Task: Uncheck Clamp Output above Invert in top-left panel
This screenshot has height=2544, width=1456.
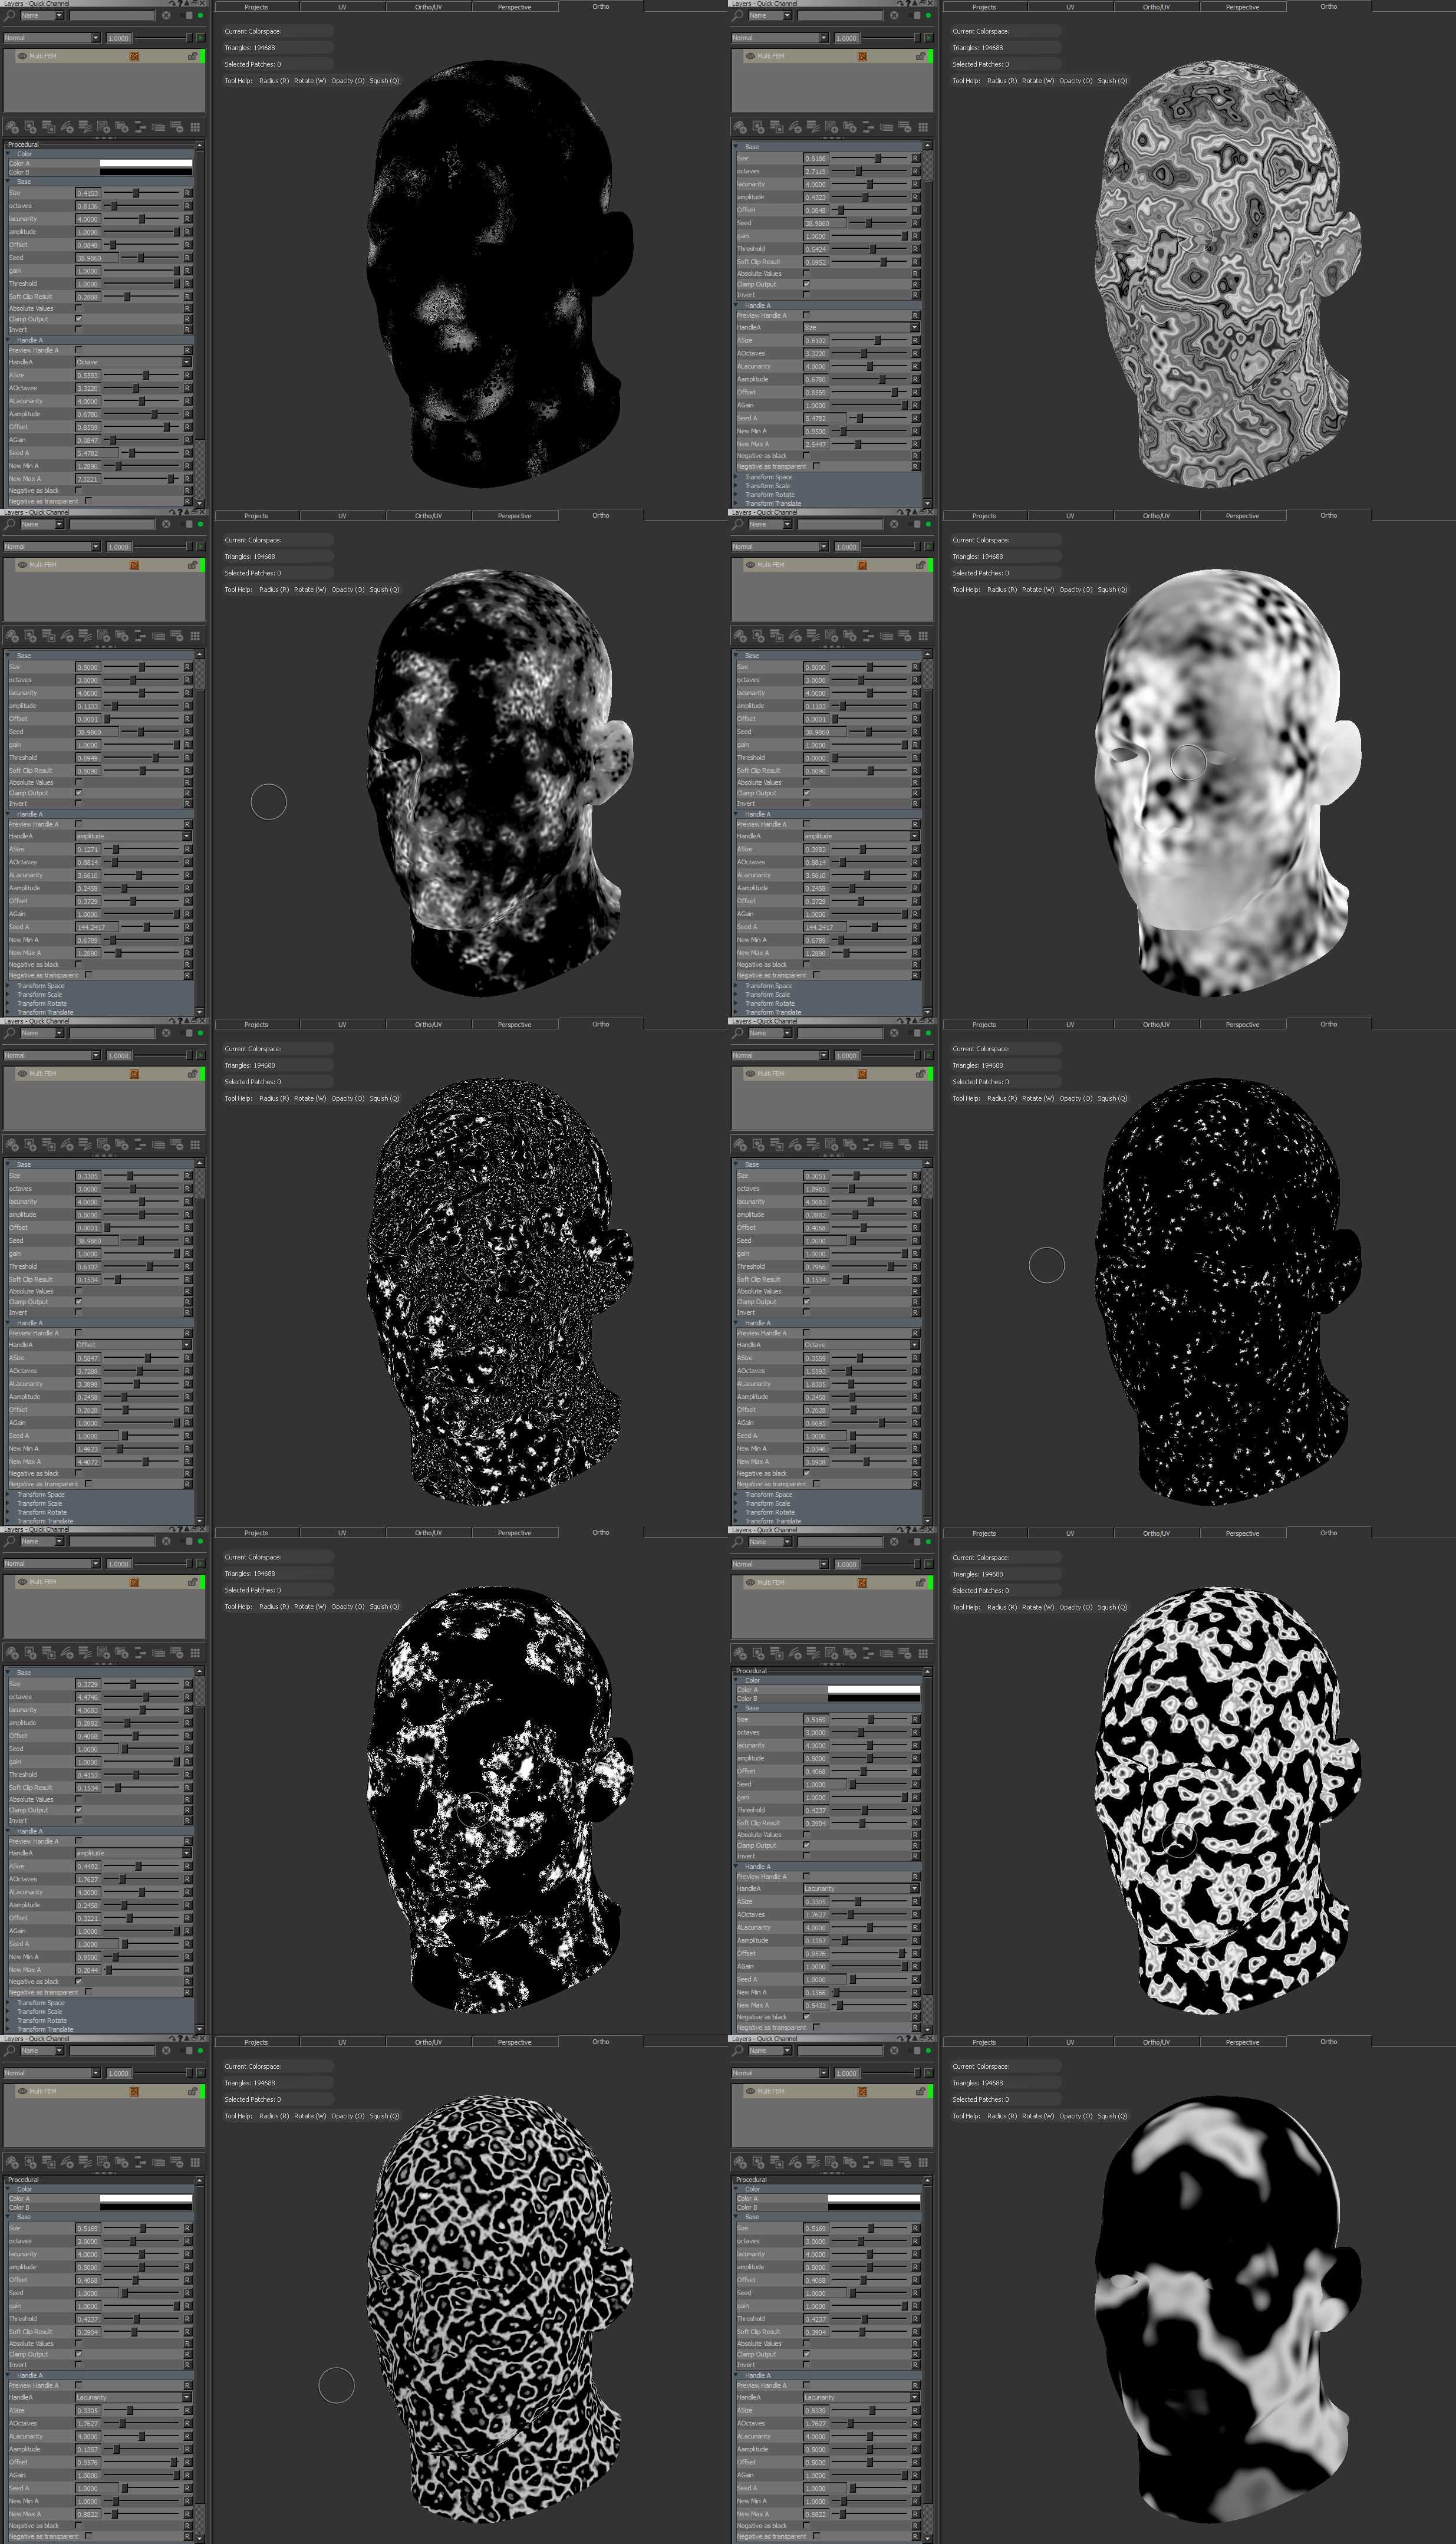Action: tap(79, 319)
